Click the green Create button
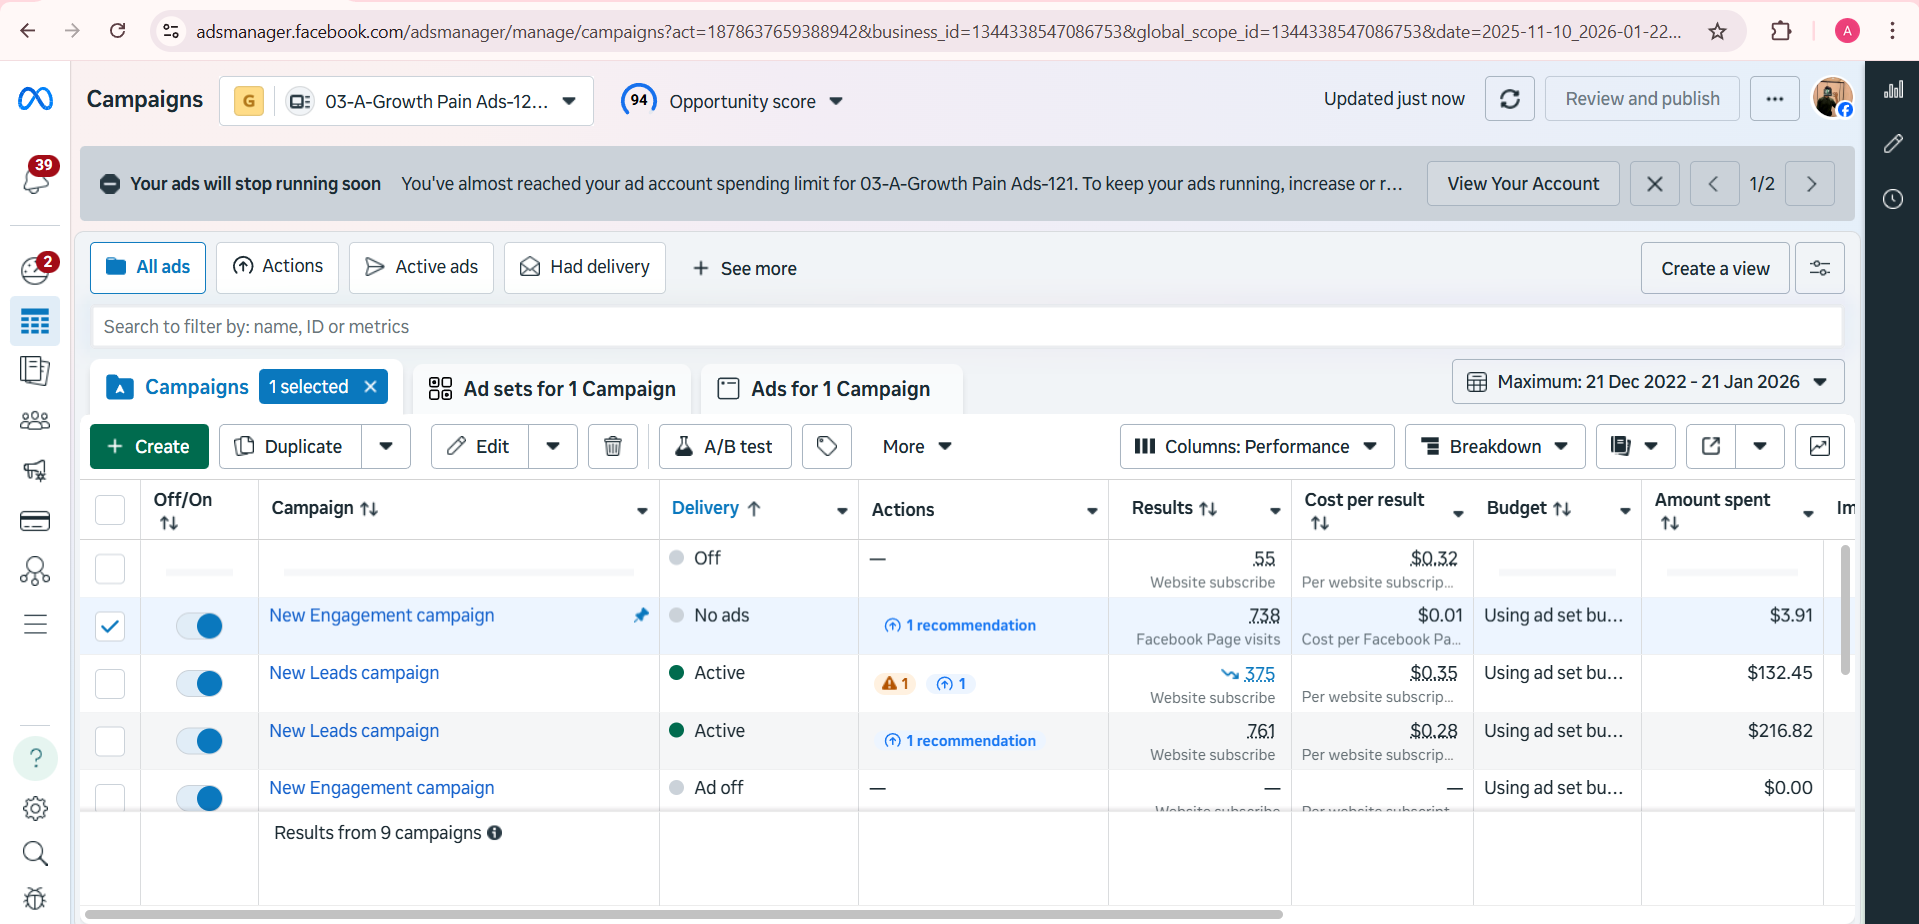The width and height of the screenshot is (1919, 924). click(149, 446)
